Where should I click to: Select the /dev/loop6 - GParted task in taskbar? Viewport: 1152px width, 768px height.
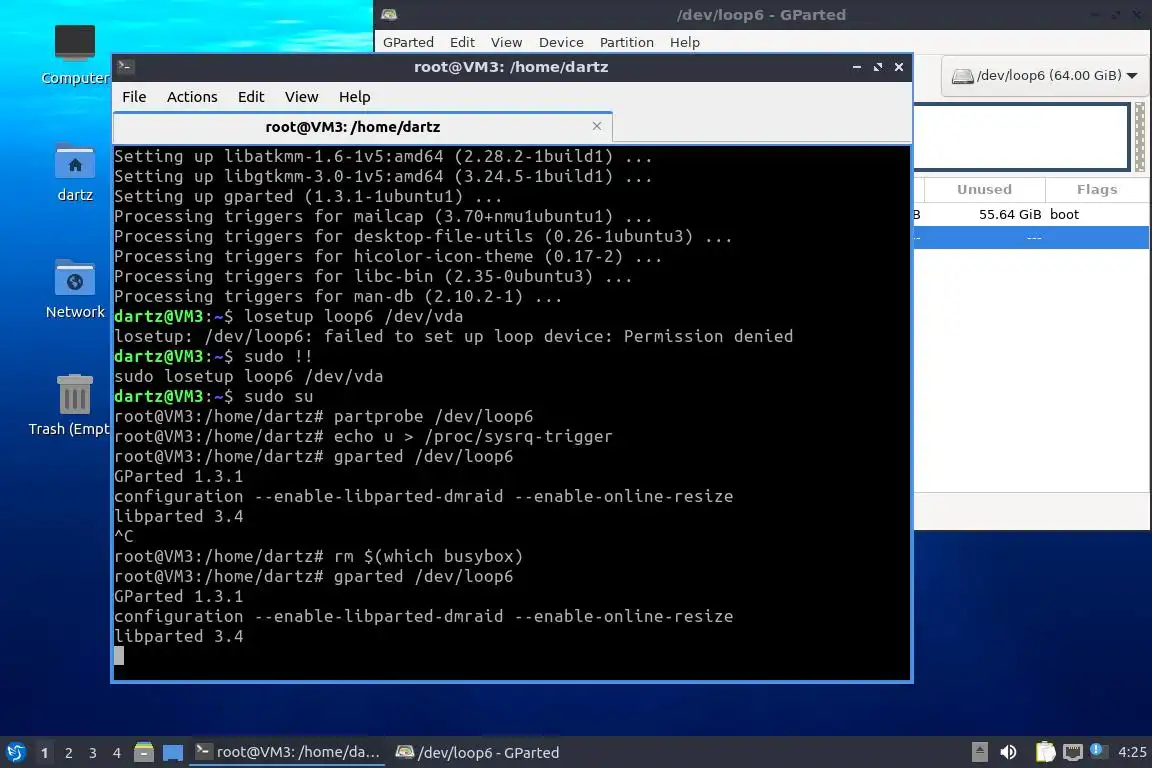478,752
